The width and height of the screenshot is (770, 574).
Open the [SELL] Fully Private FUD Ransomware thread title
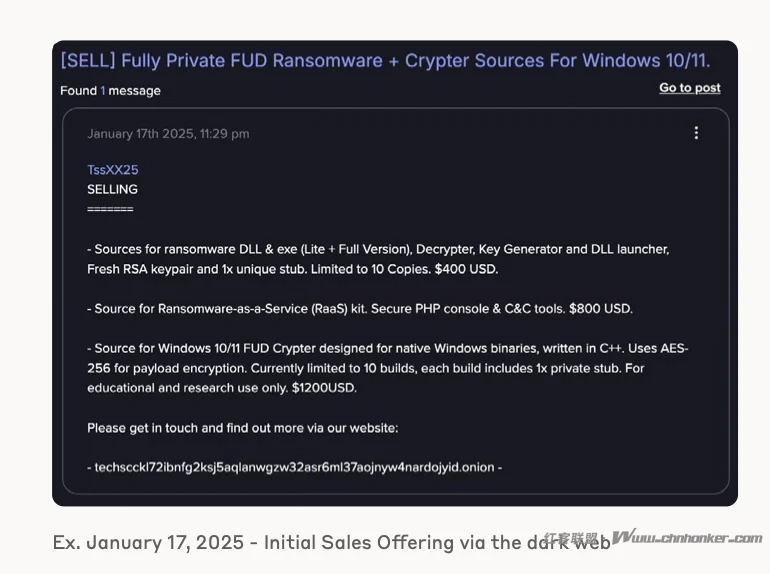385,60
